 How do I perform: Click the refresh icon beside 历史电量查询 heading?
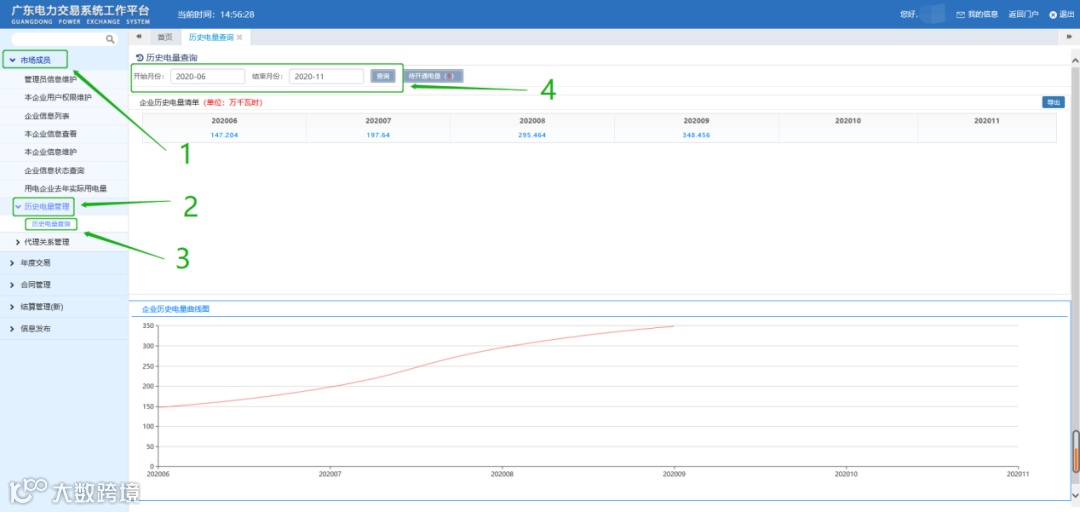pyautogui.click(x=140, y=57)
